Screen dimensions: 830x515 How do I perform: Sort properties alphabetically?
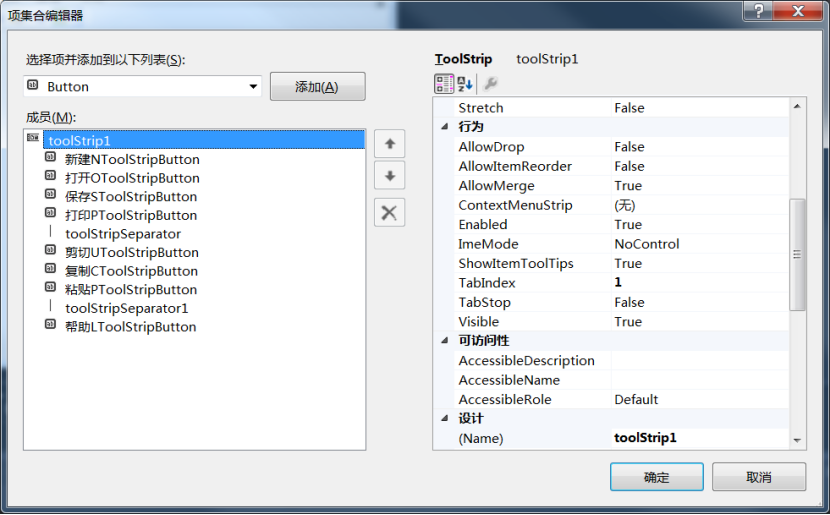pos(466,84)
